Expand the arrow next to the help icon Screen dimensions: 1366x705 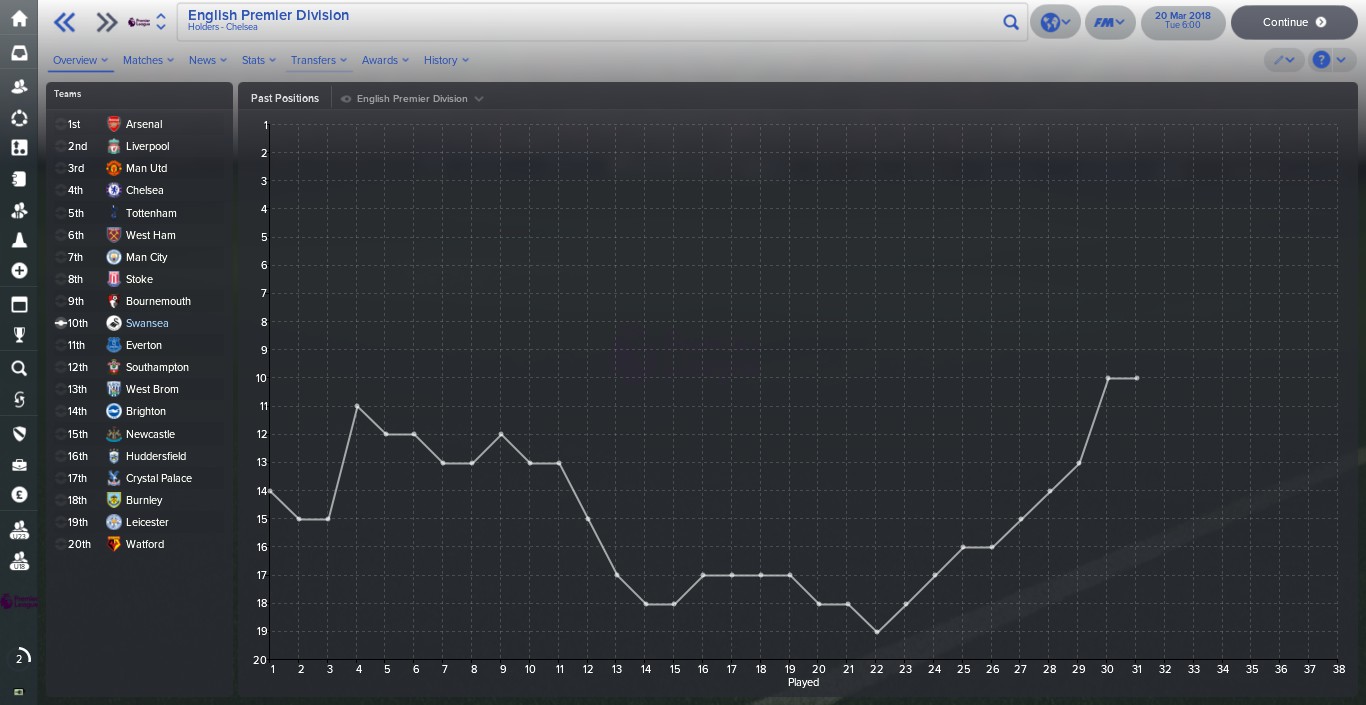coord(1342,60)
